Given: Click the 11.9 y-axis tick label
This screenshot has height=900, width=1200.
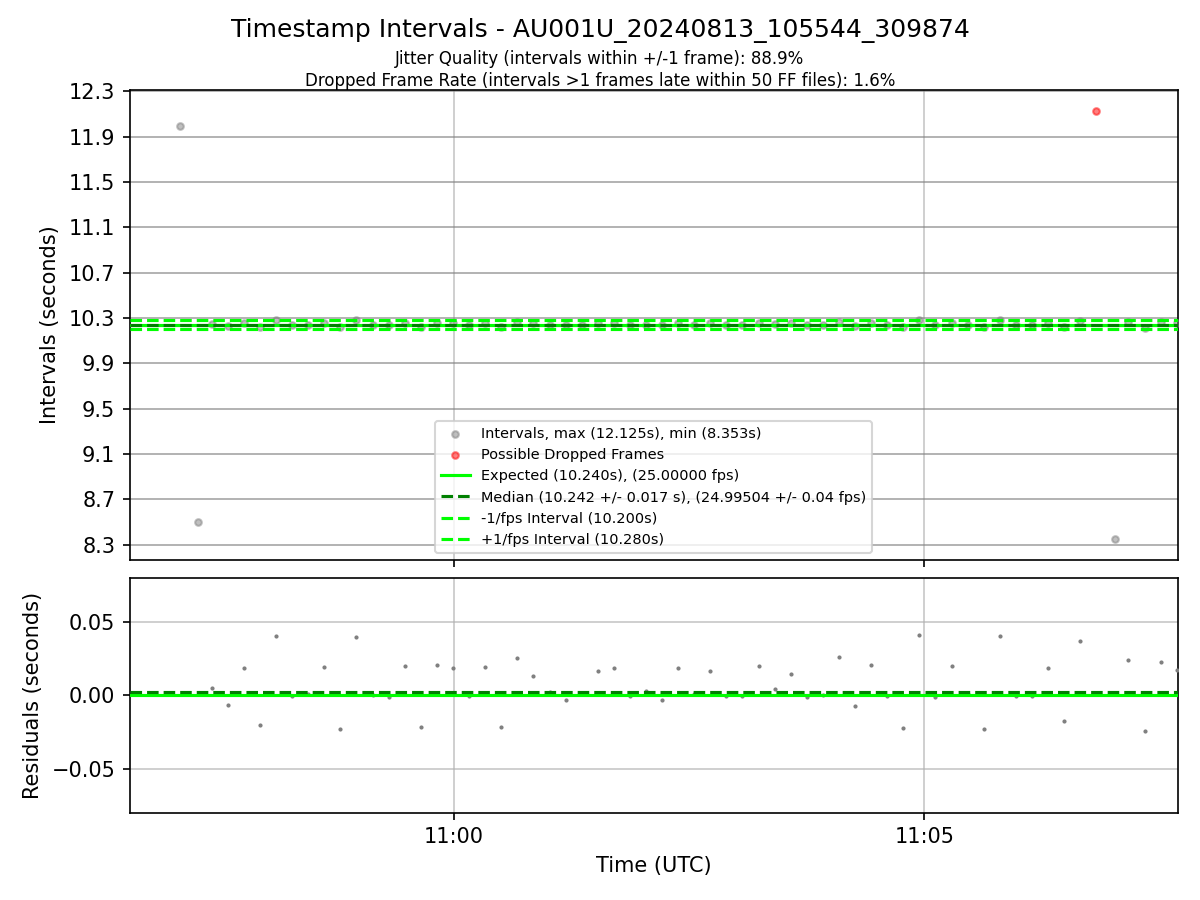Looking at the screenshot, I should click(92, 137).
